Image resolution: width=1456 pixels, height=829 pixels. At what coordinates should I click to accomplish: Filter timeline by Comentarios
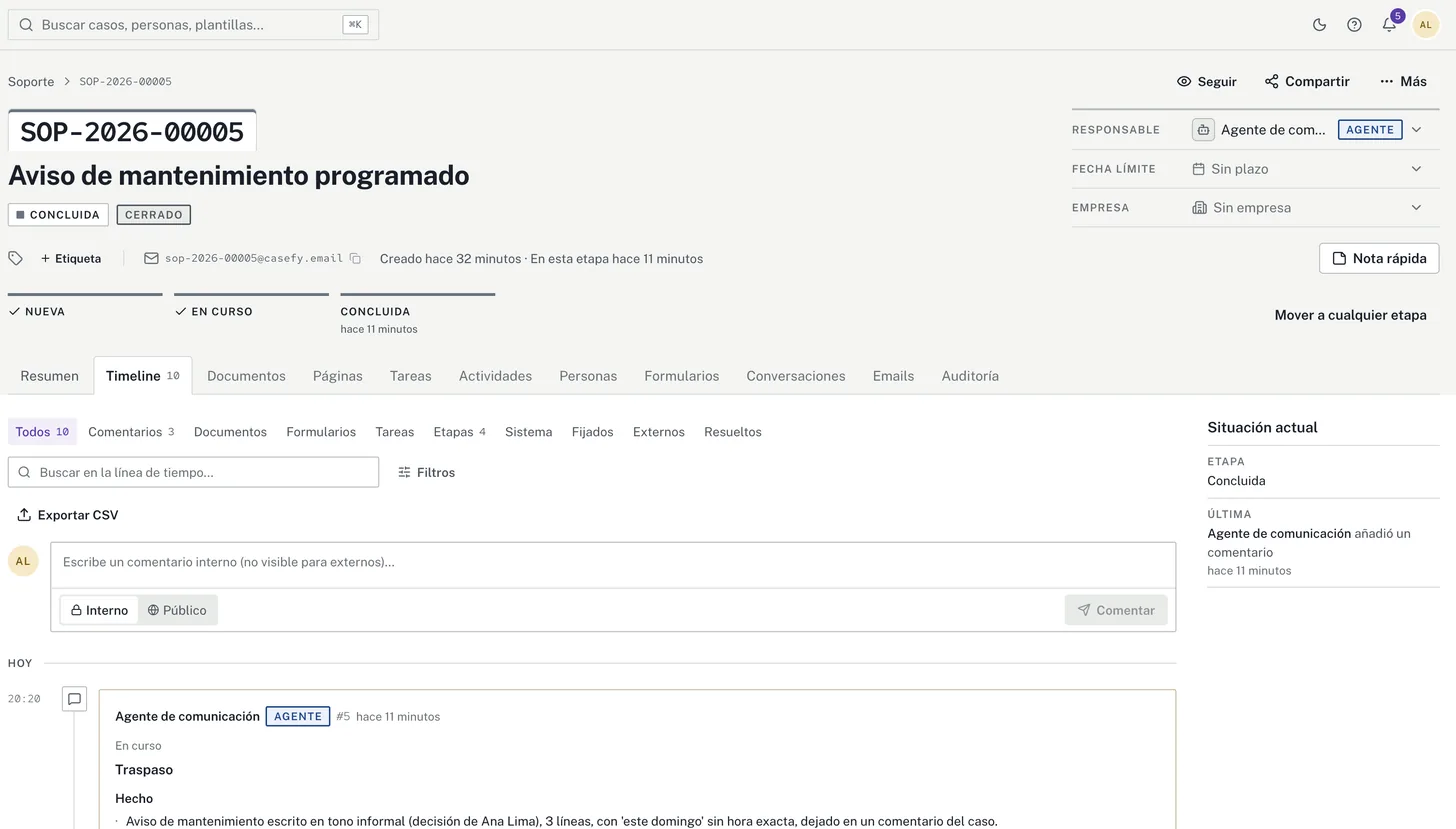point(131,432)
